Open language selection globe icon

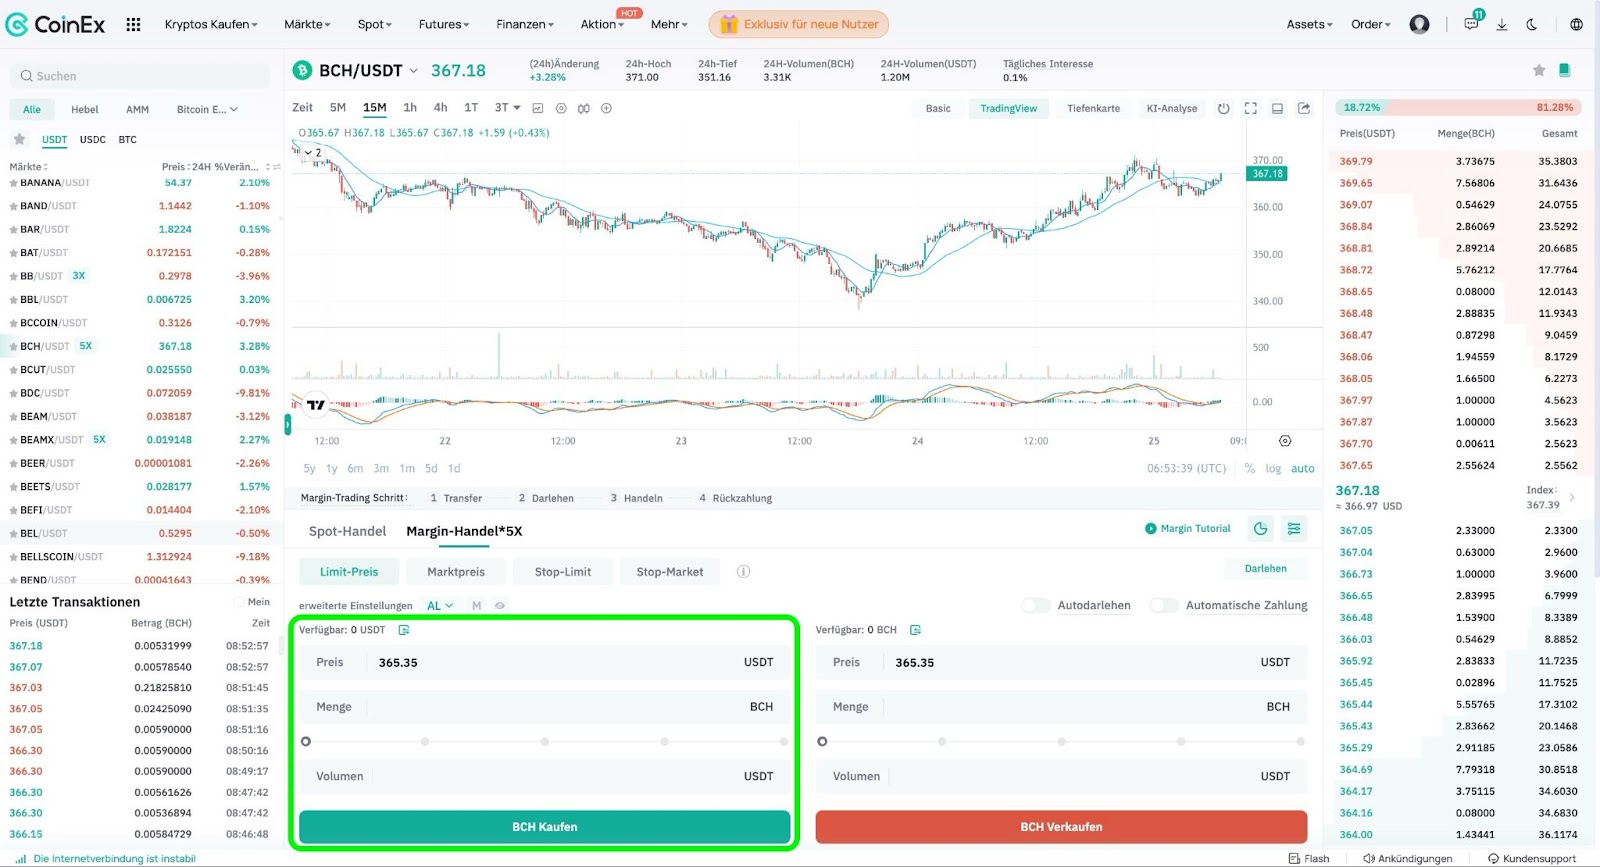click(1576, 24)
